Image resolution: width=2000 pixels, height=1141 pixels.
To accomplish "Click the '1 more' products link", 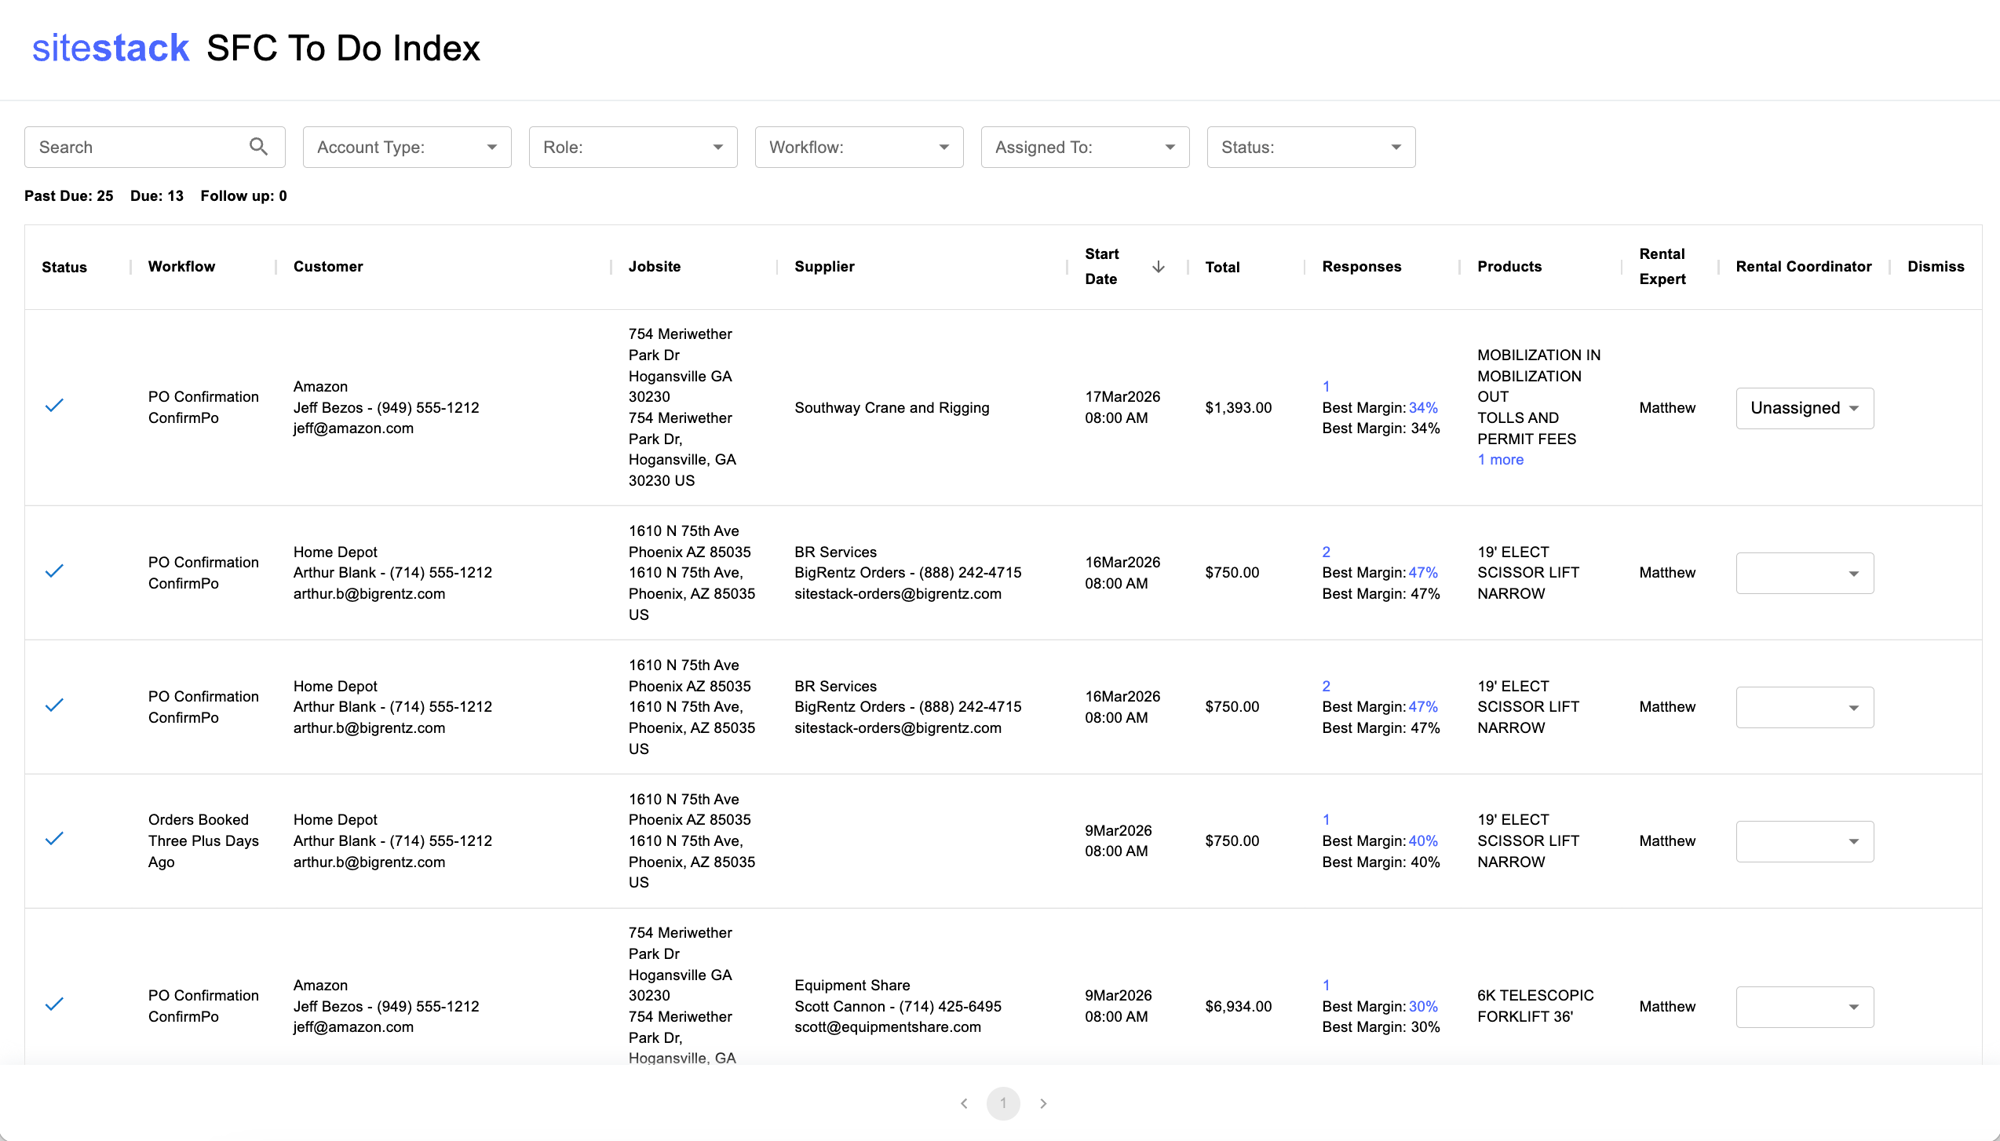I will (1500, 460).
